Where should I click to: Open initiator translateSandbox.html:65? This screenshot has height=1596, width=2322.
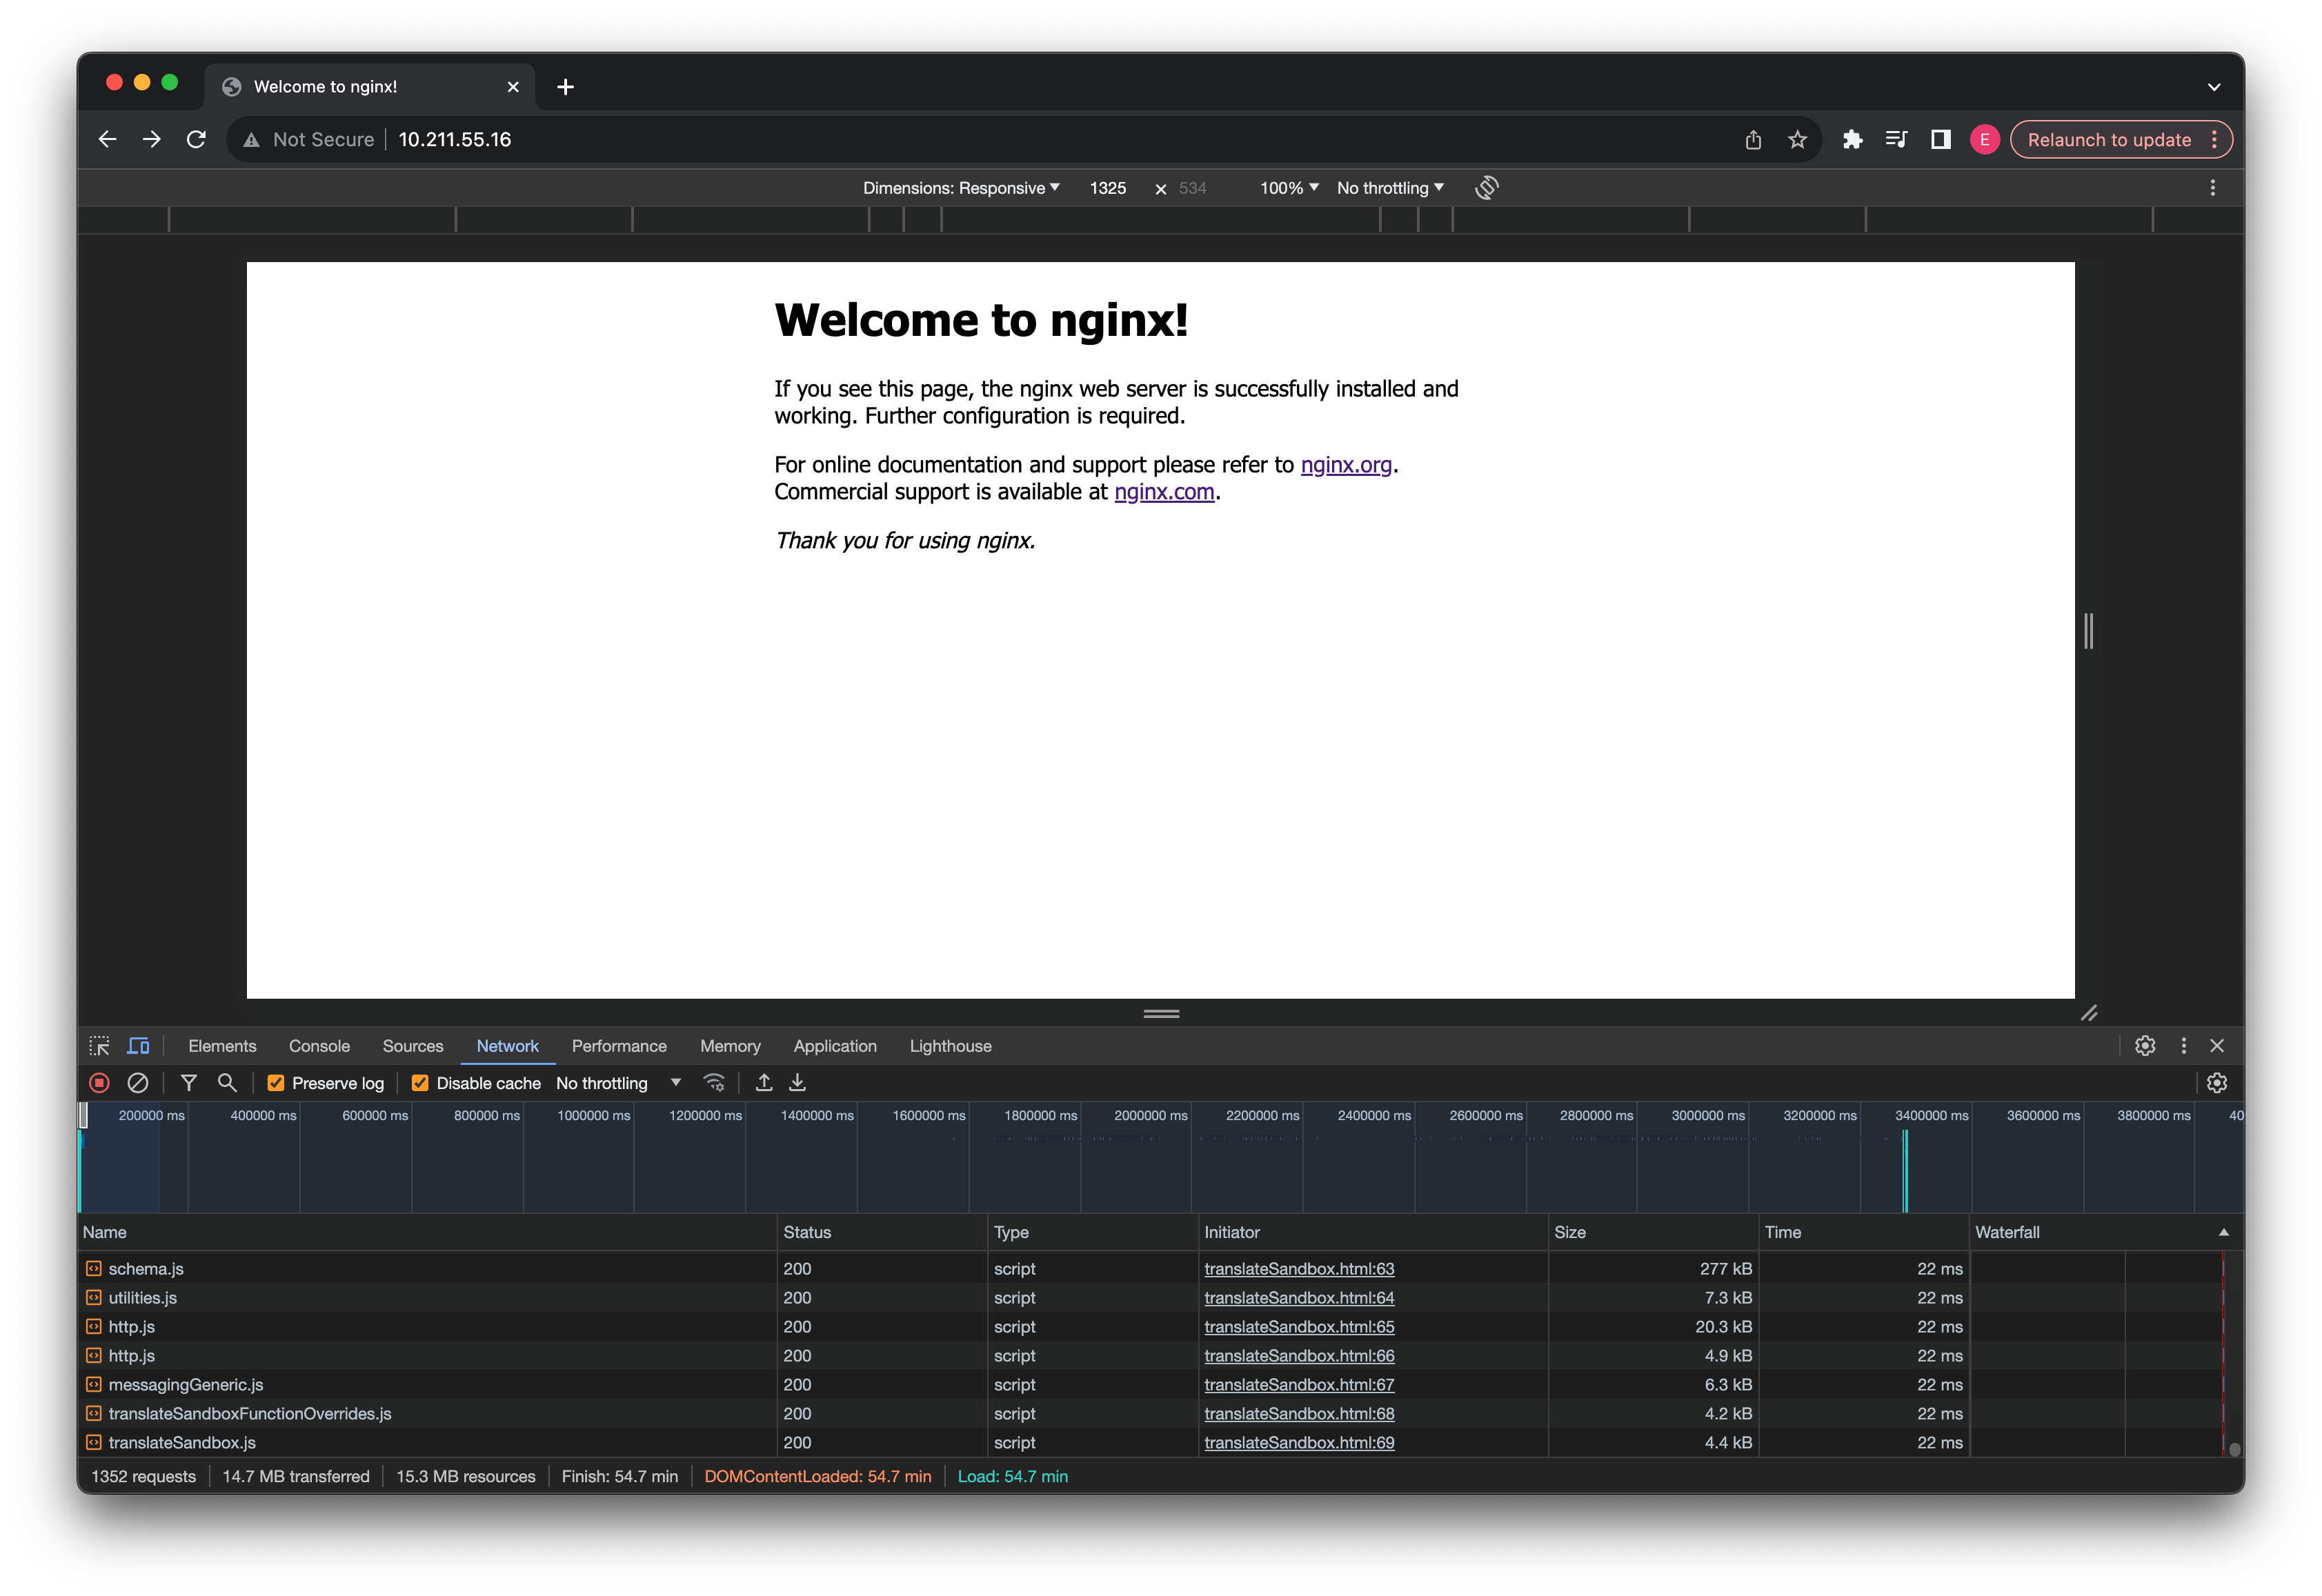pos(1299,1327)
